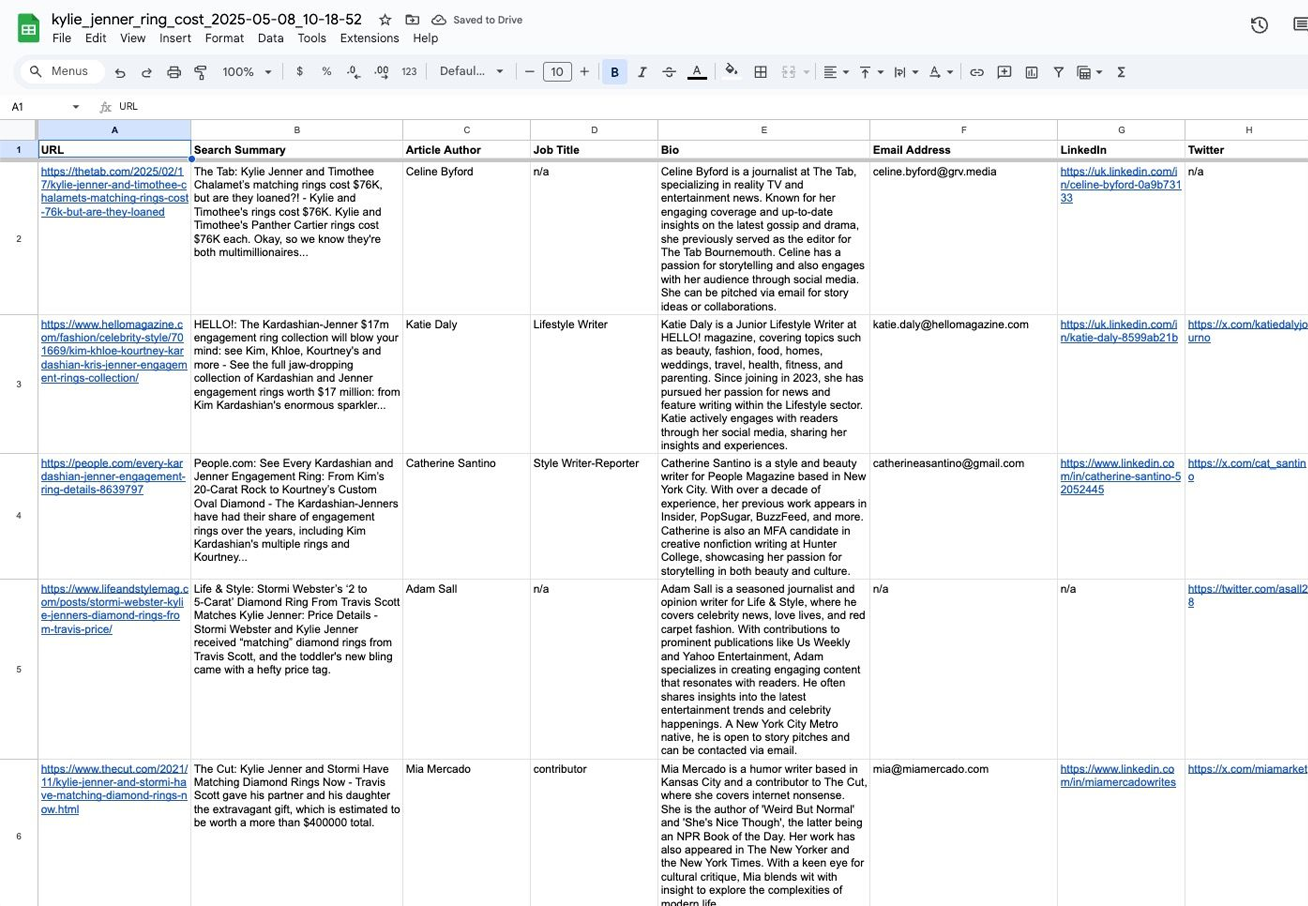Format as currency
This screenshot has width=1308, height=906.
pyautogui.click(x=300, y=72)
